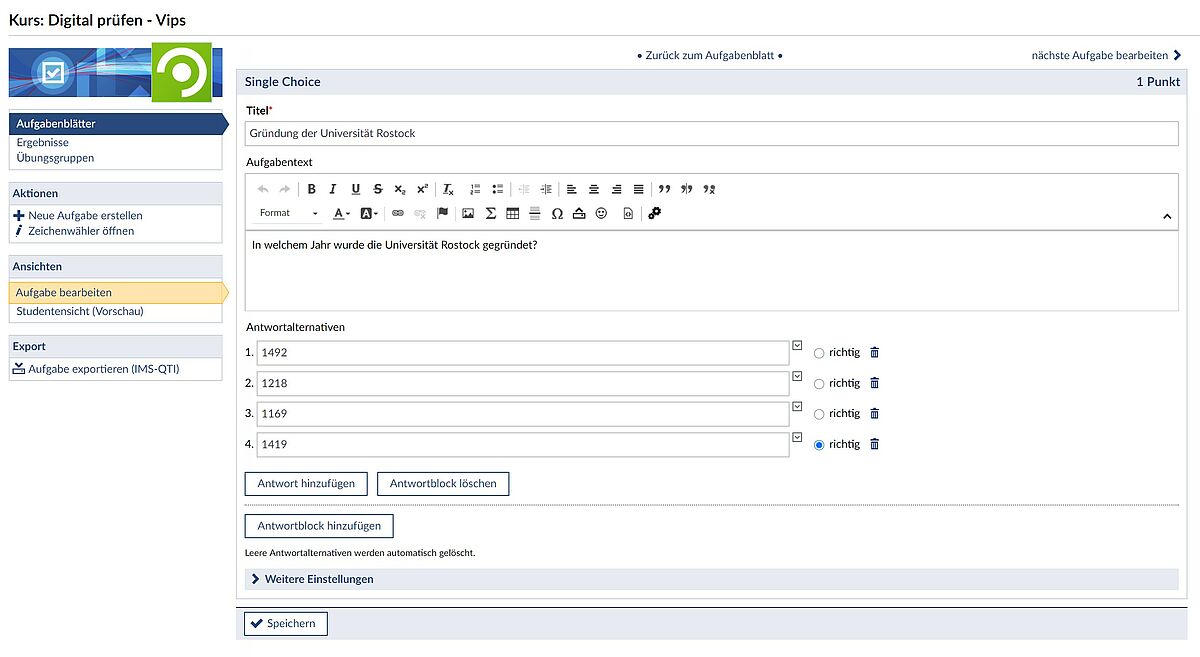The image size is (1200, 657).
Task: Insert horizontal line
Action: tap(534, 213)
